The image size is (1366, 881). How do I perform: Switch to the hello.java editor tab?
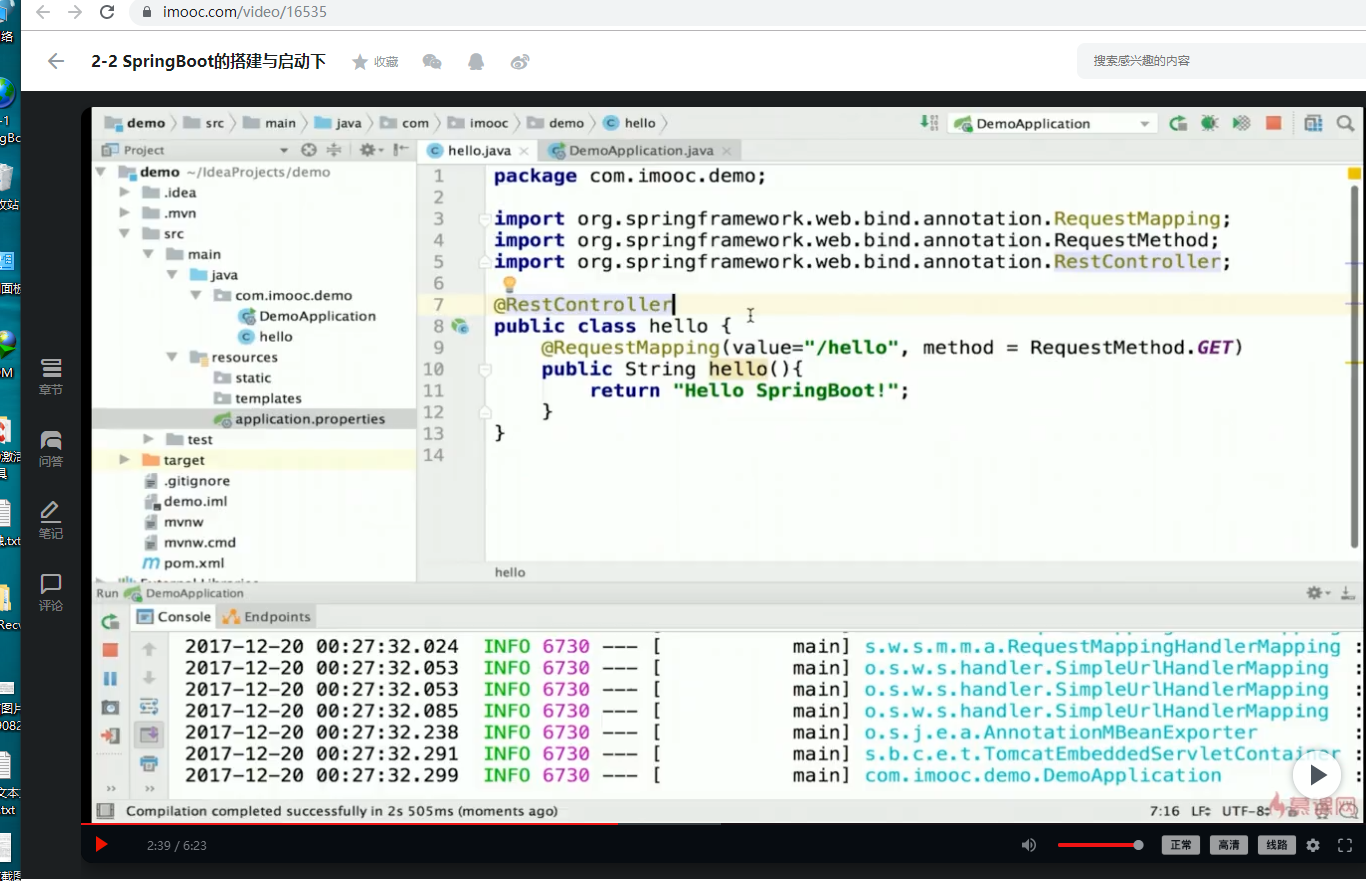[478, 150]
